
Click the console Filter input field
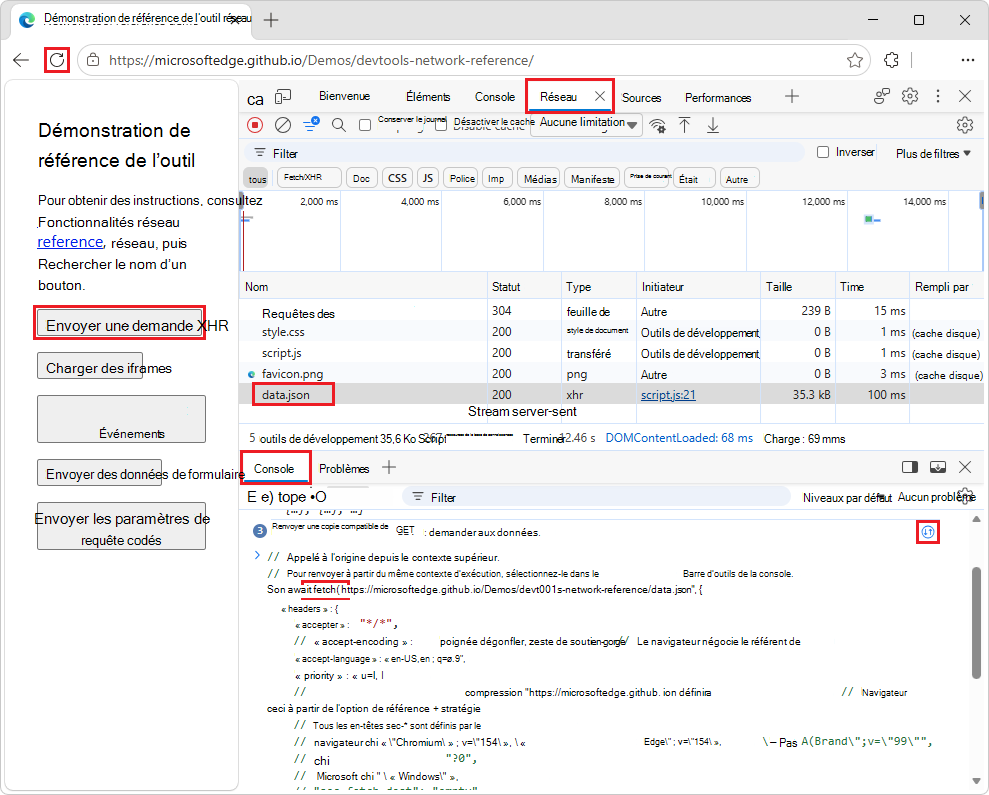[596, 497]
